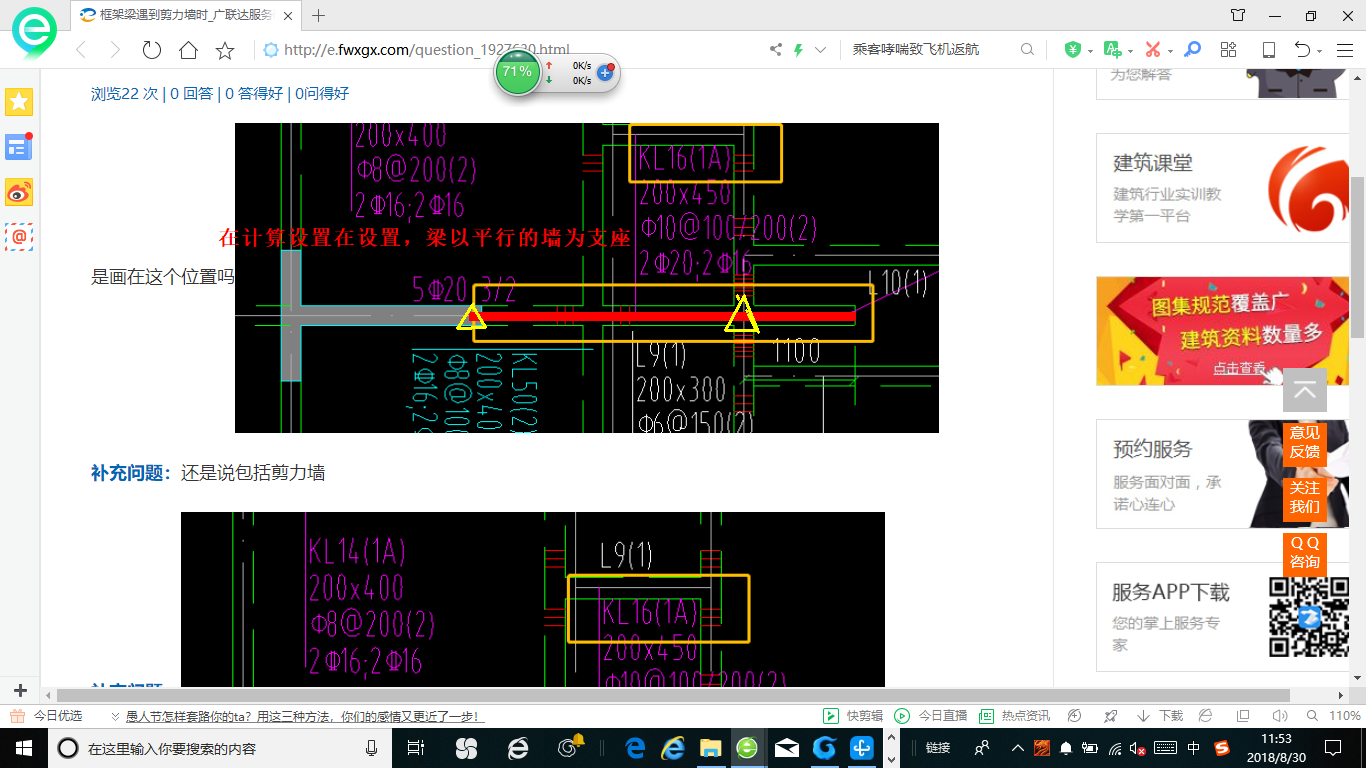Screen dimensions: 1366x768
Task: Reload the current page
Action: point(151,50)
